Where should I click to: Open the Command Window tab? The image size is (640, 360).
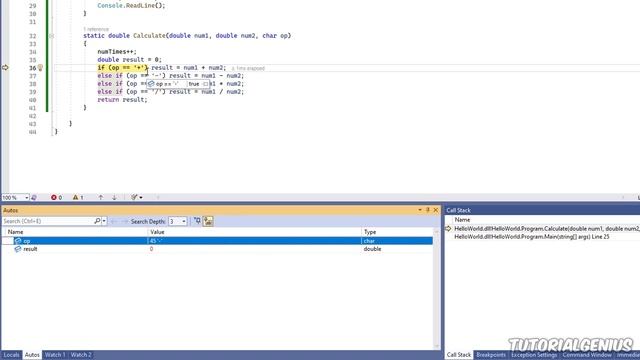587,355
